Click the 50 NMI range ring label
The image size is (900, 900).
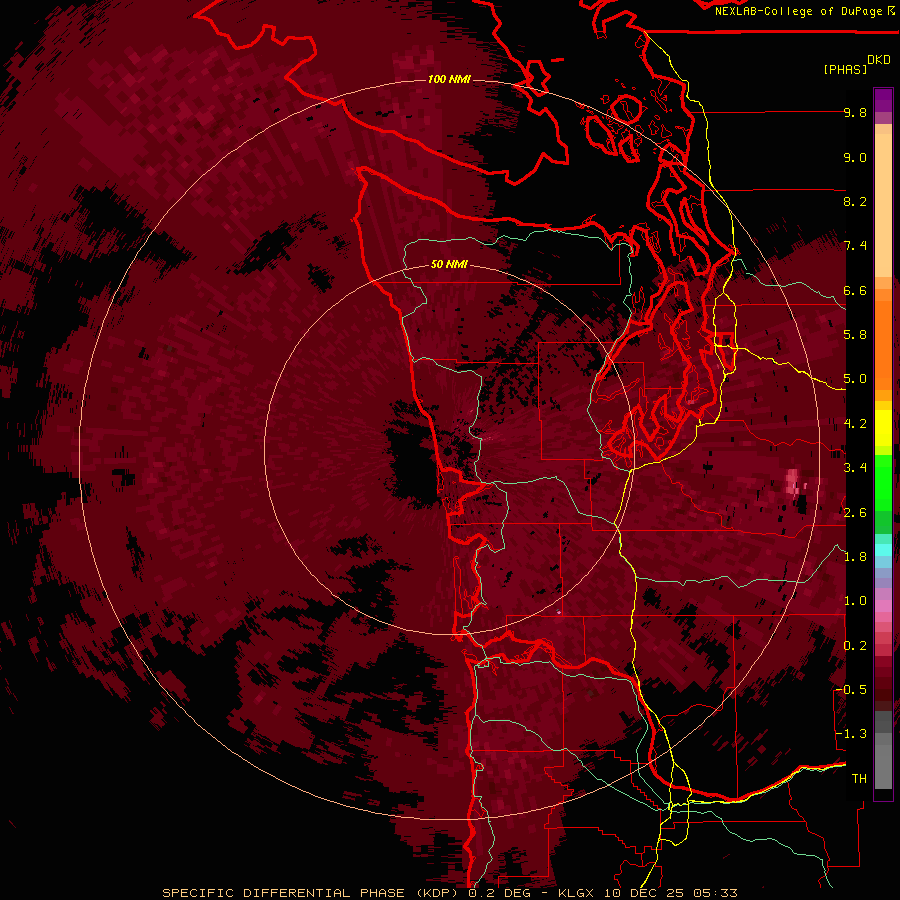pos(449,265)
